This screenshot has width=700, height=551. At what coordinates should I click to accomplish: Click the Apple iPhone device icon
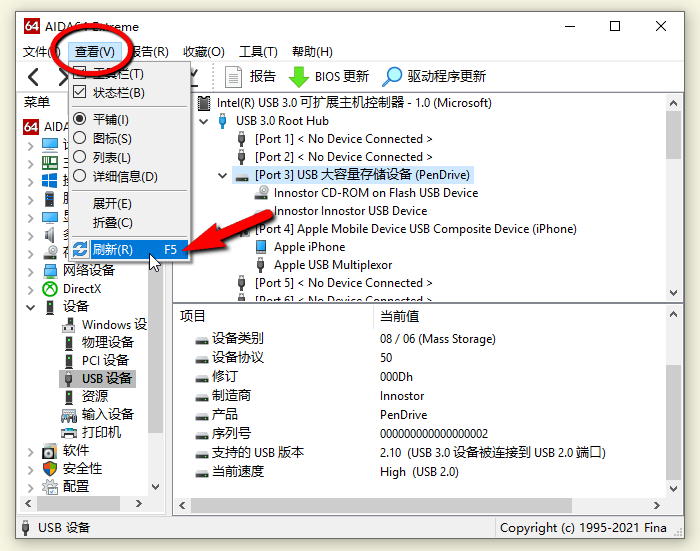261,247
